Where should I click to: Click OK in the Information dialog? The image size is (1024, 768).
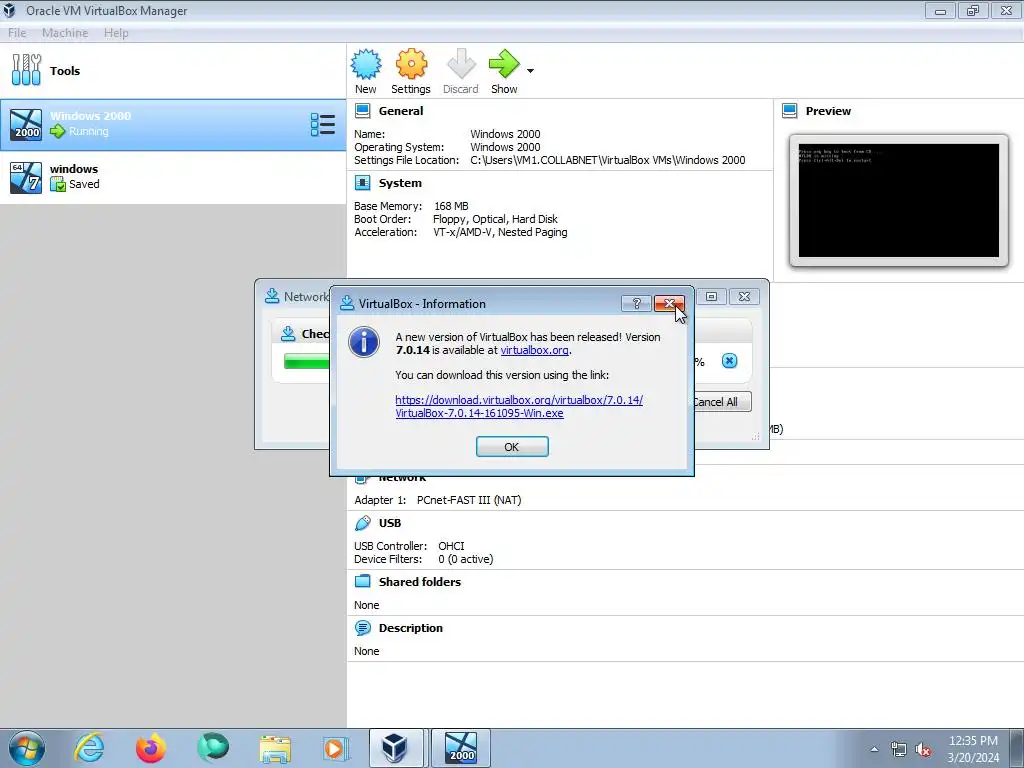(x=512, y=447)
